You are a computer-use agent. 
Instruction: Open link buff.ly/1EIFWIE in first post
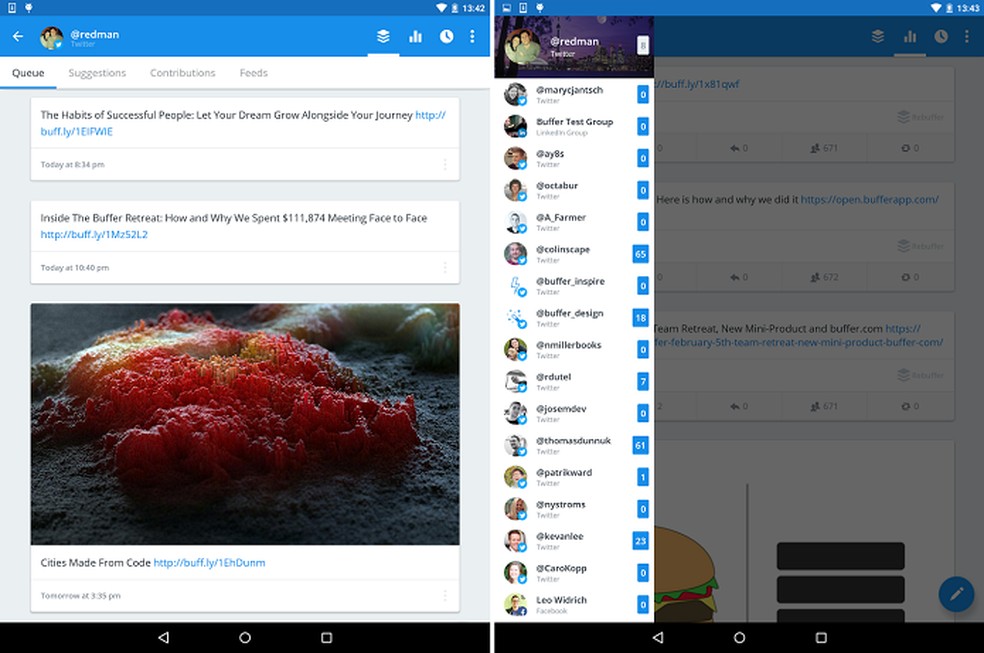click(x=77, y=132)
